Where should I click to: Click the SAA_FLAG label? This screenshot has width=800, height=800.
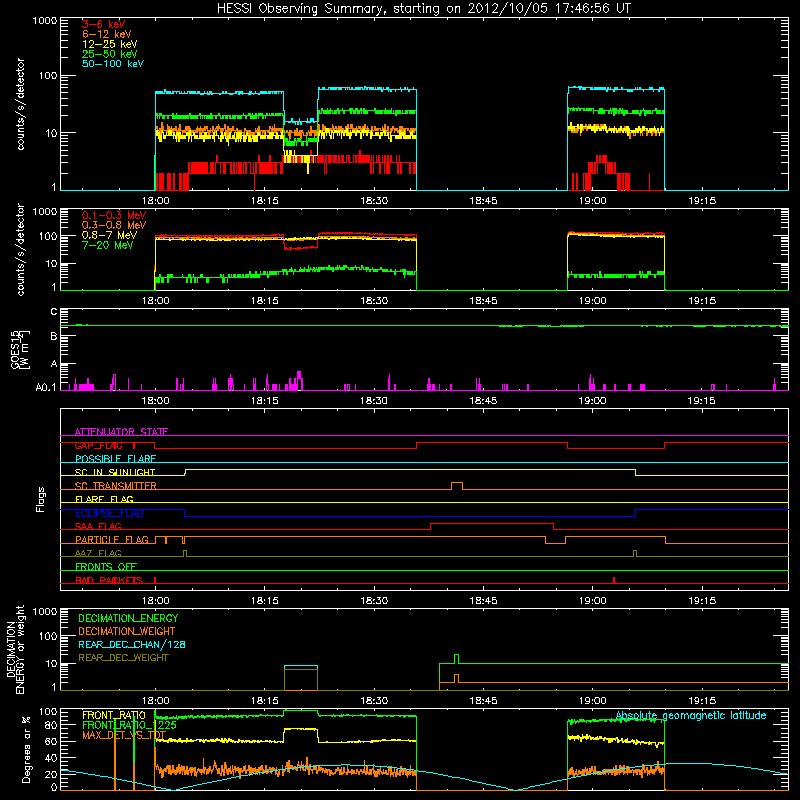[x=98, y=526]
